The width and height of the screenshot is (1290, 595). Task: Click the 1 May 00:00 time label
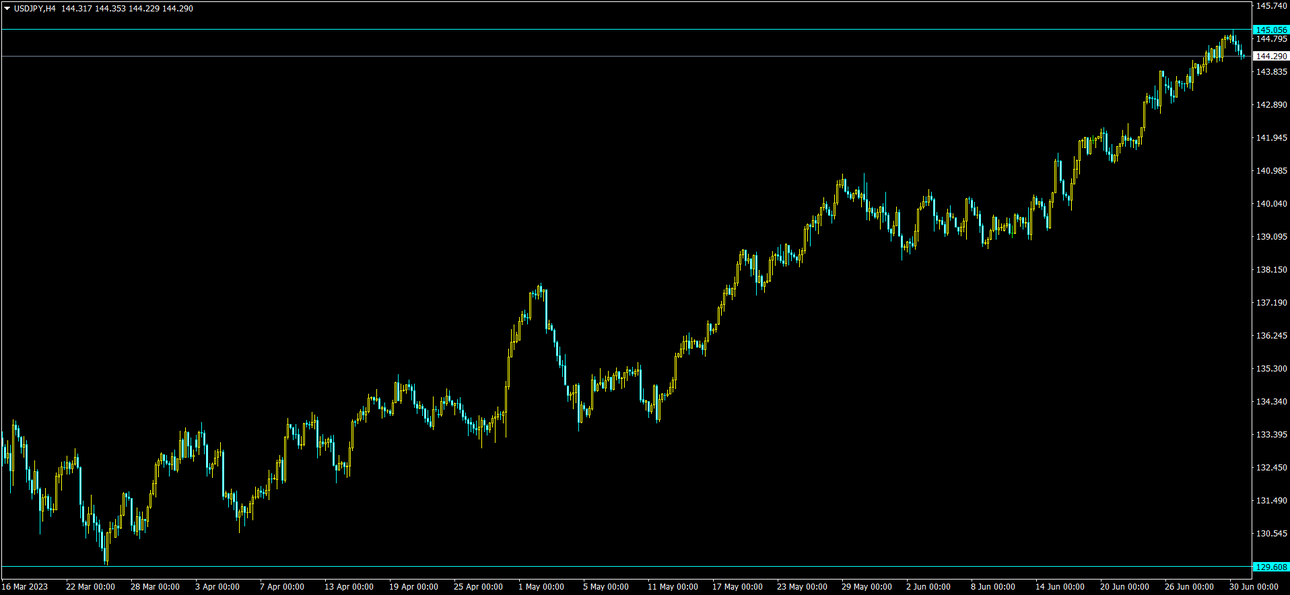coord(541,587)
